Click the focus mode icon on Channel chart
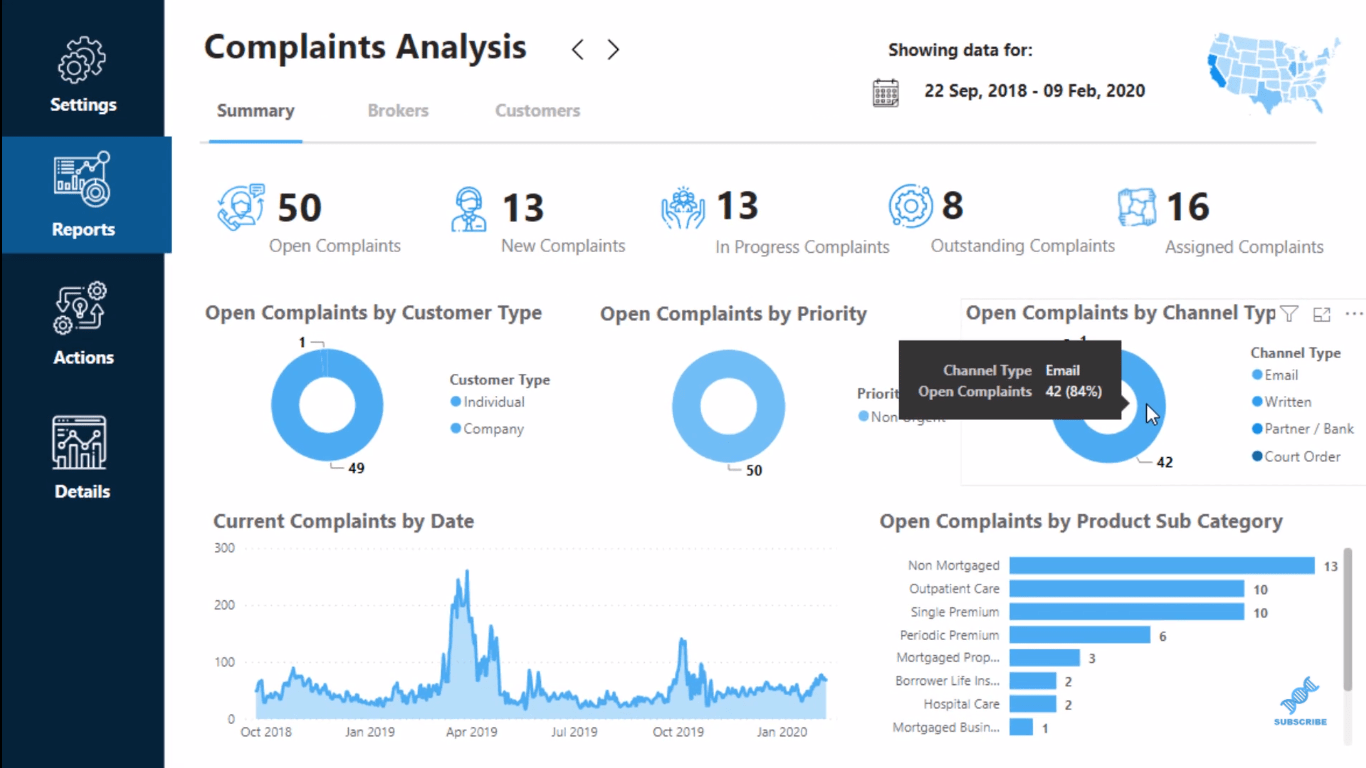Viewport: 1366px width, 768px height. click(x=1321, y=314)
